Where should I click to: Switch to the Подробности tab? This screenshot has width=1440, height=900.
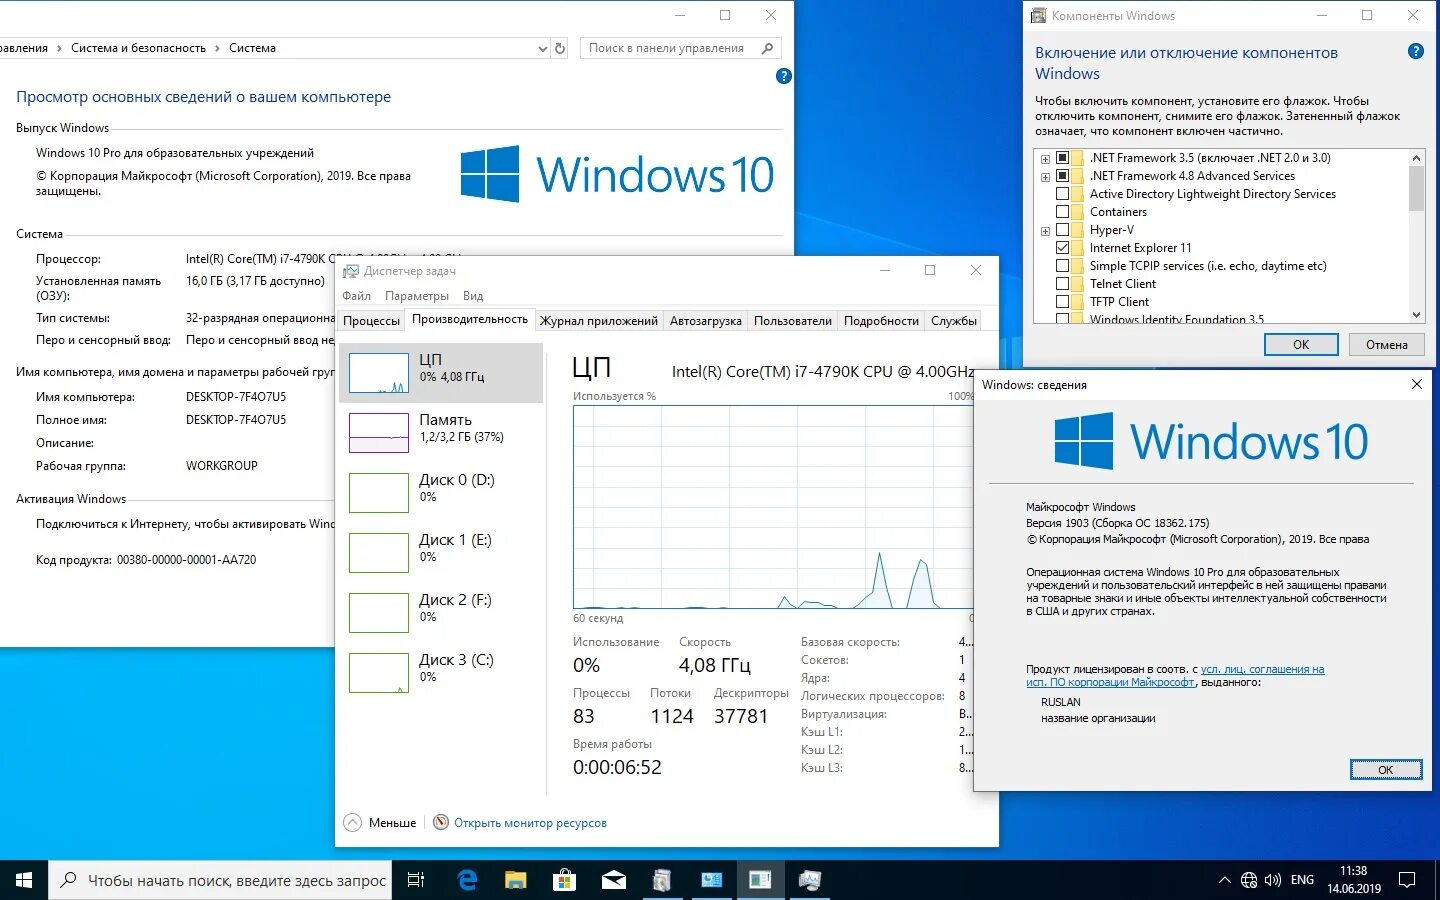click(881, 321)
